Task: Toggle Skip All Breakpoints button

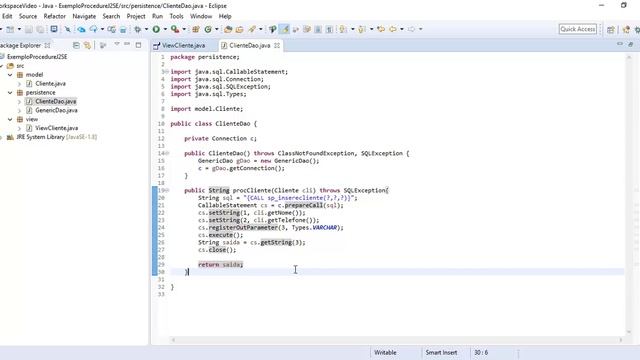Action: [x=67, y=29]
